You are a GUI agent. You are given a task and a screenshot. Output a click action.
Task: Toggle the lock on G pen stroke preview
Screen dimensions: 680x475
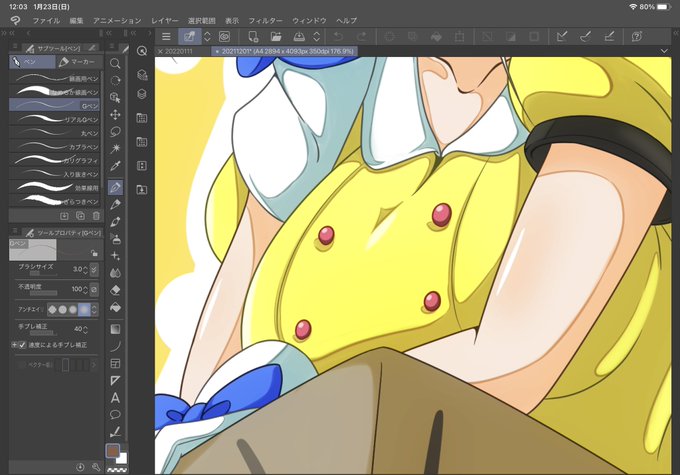click(94, 253)
